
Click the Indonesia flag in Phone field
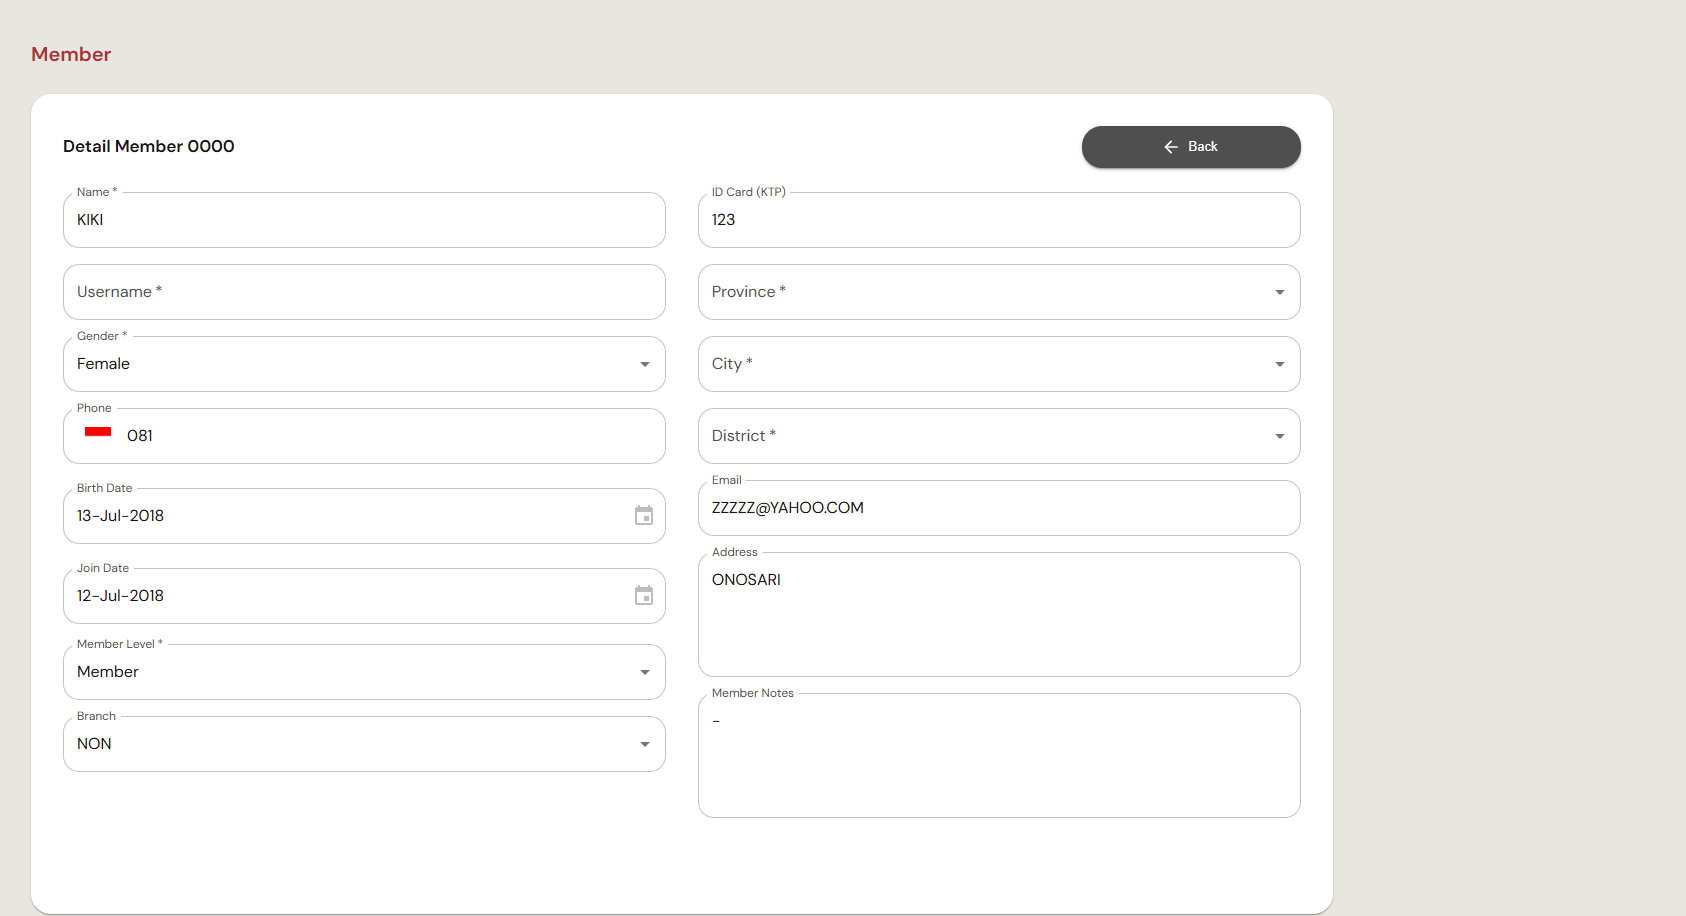tap(98, 434)
